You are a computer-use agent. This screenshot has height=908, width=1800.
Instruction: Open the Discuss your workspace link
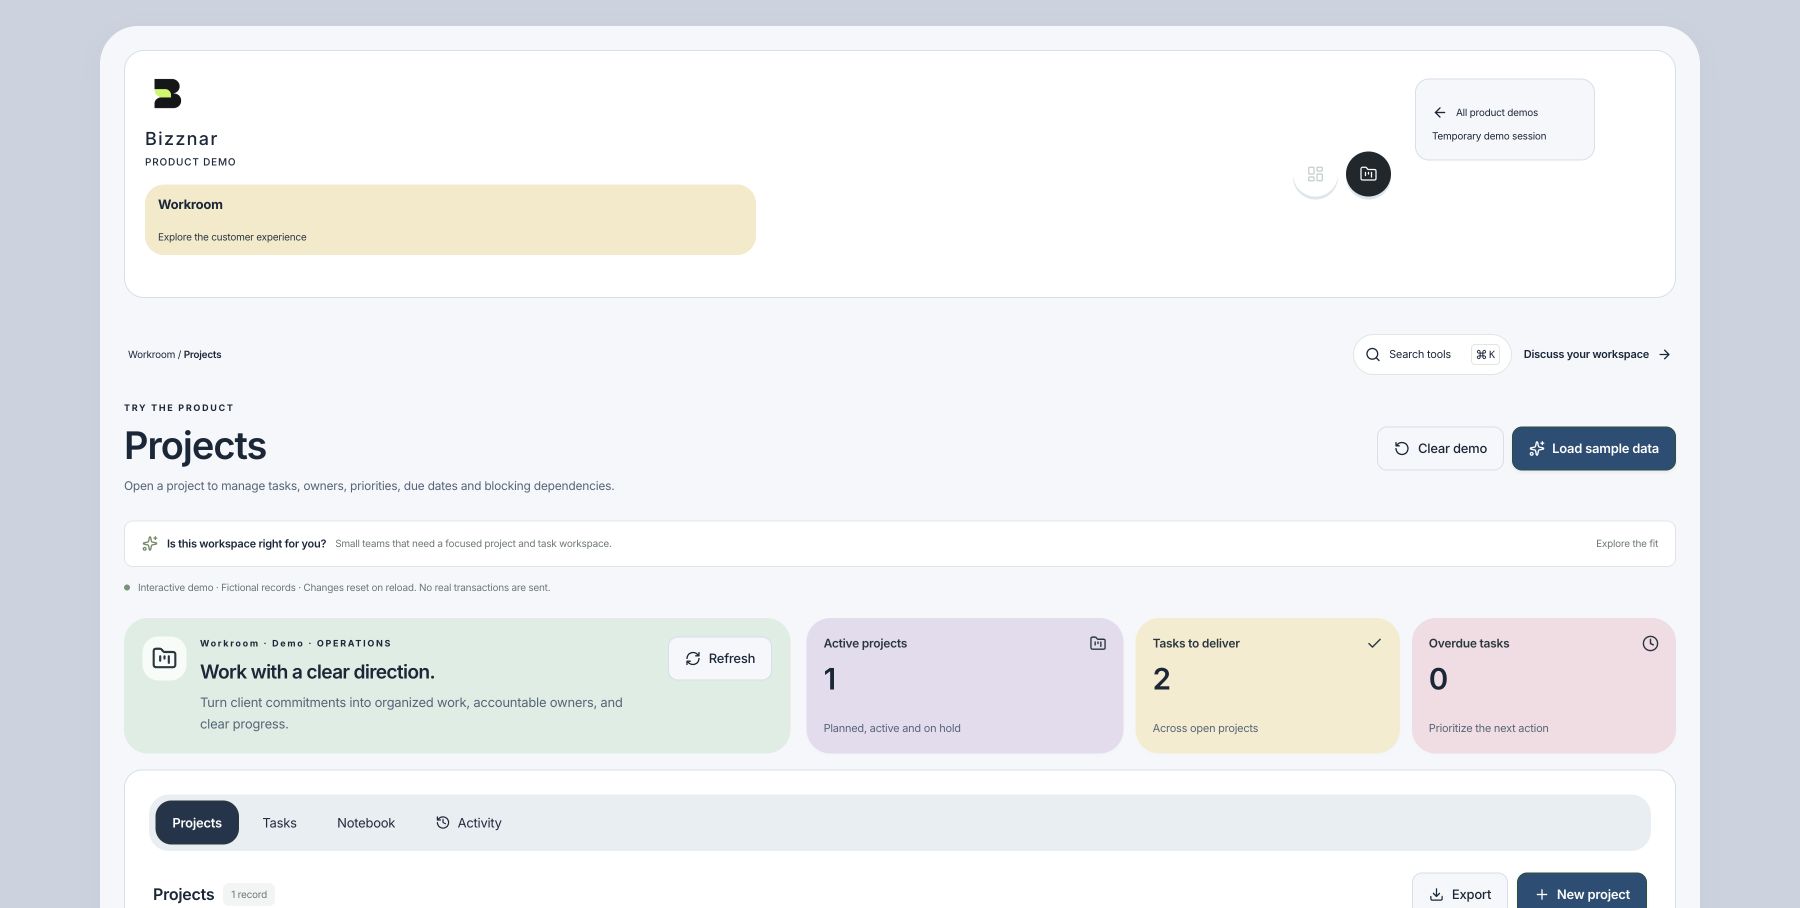pyautogui.click(x=1597, y=355)
